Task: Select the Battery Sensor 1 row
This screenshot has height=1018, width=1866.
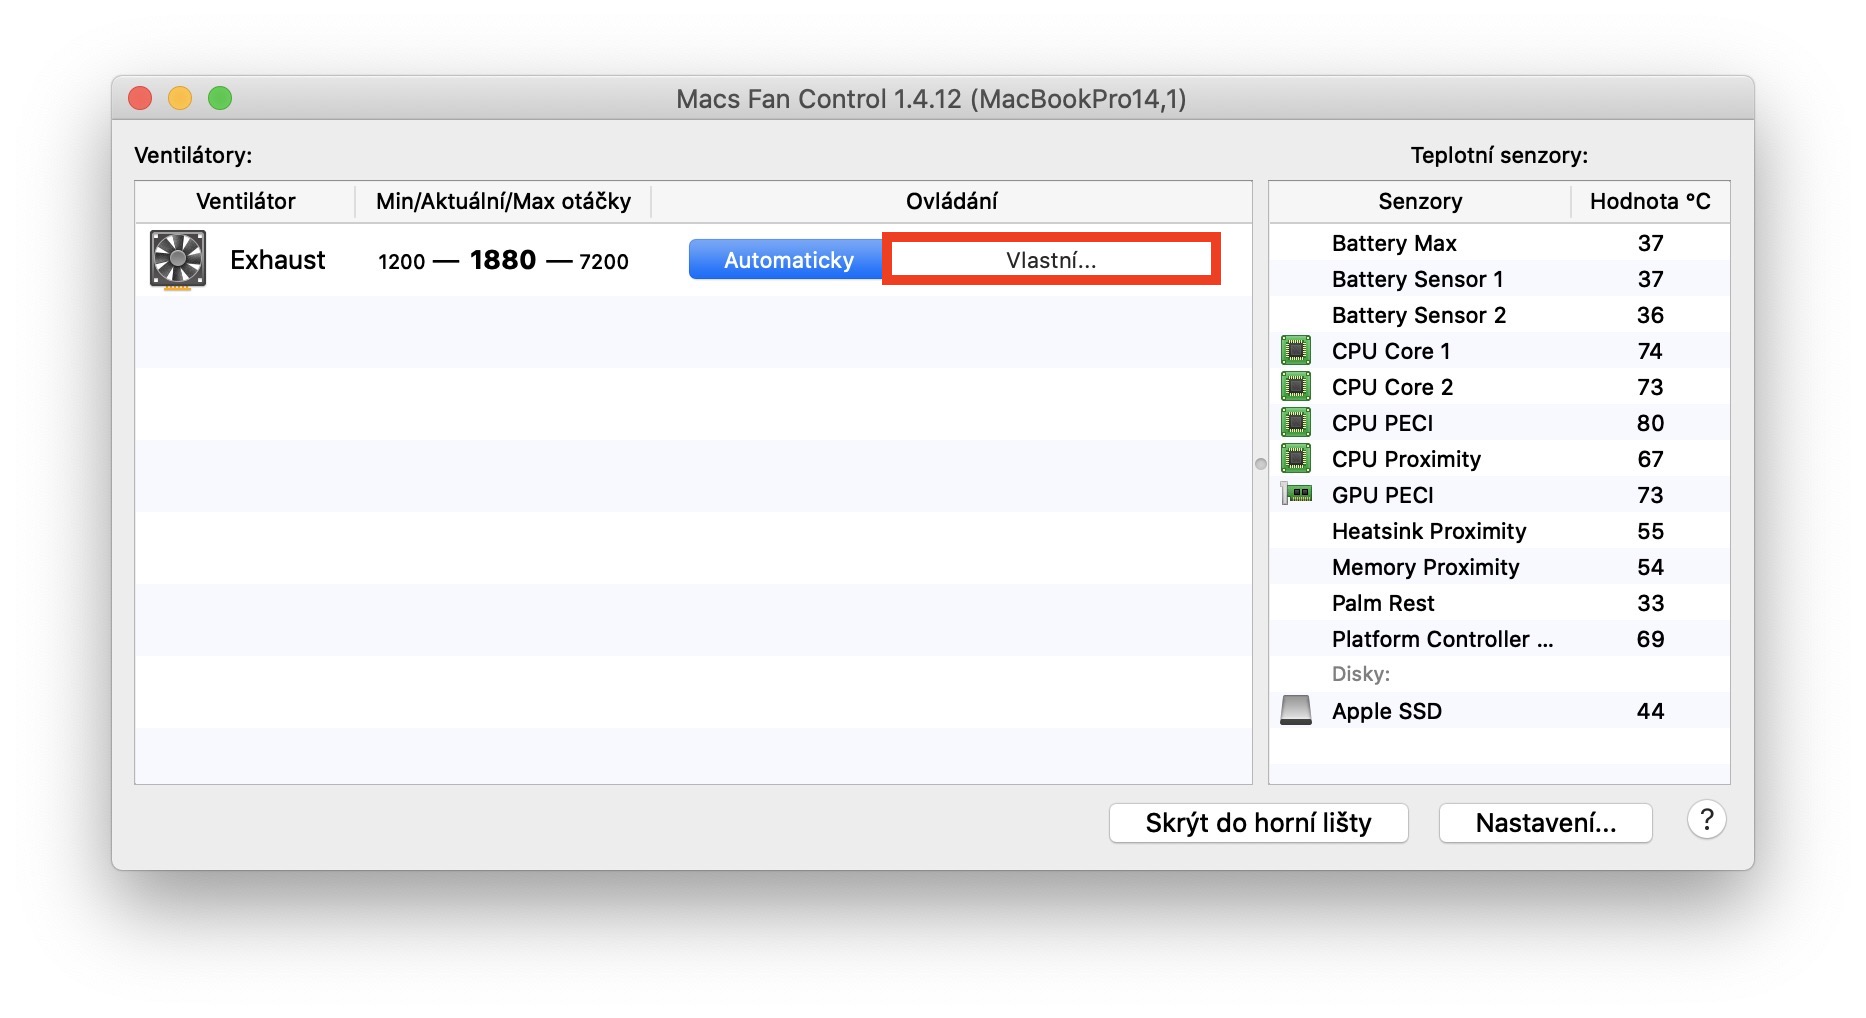Action: point(1499,279)
